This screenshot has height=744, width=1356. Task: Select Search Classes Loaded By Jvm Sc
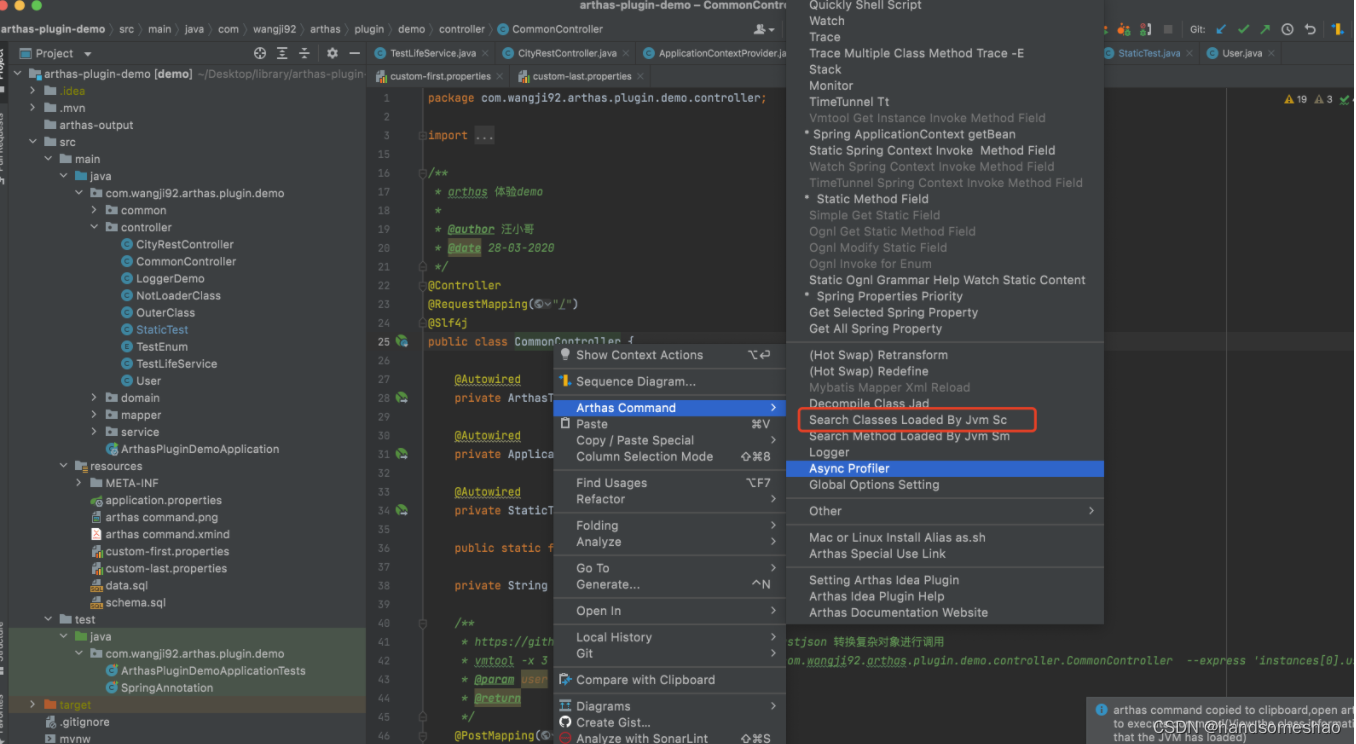tap(944, 420)
